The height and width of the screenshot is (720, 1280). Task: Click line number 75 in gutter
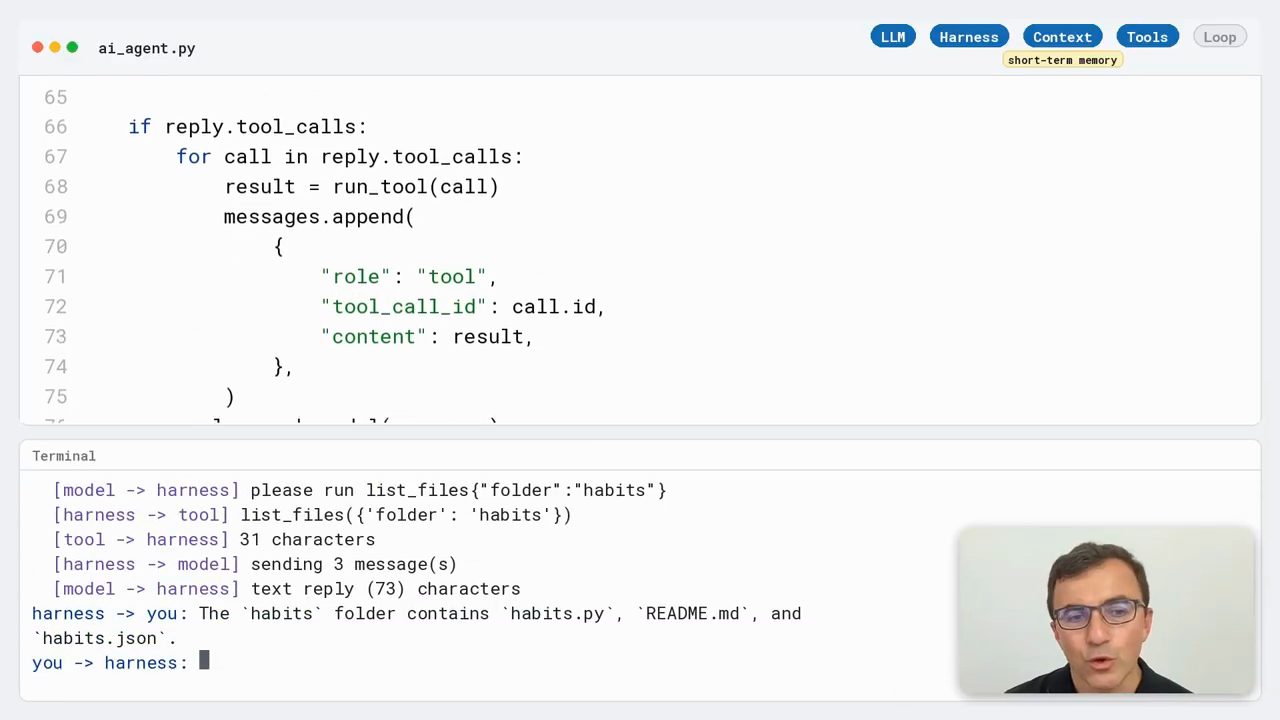pos(56,397)
